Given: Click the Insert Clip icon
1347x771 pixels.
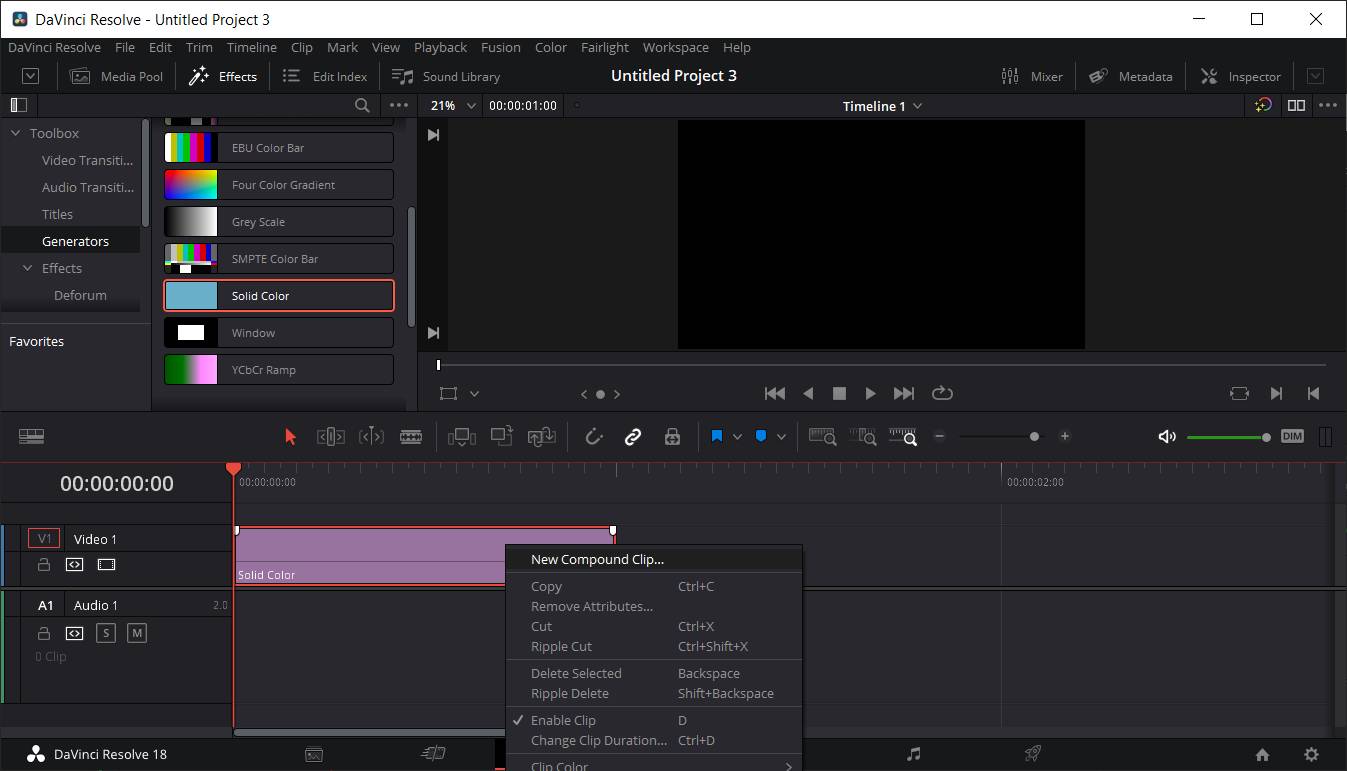Looking at the screenshot, I should coord(462,436).
